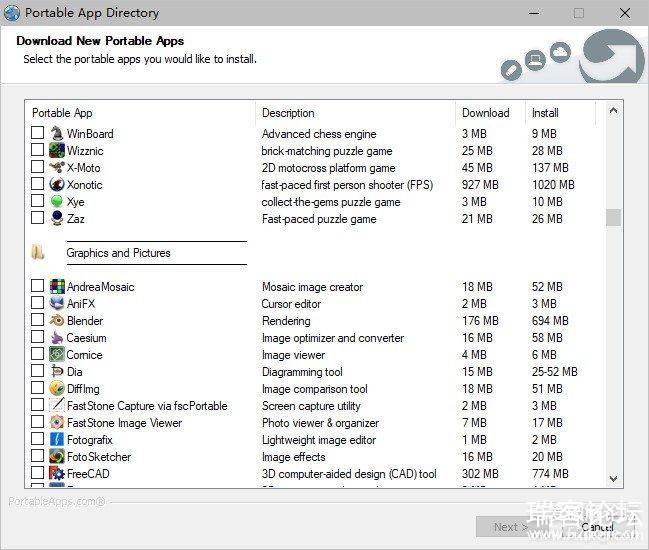Click the Zaz app icon
The width and height of the screenshot is (649, 550).
click(x=57, y=218)
